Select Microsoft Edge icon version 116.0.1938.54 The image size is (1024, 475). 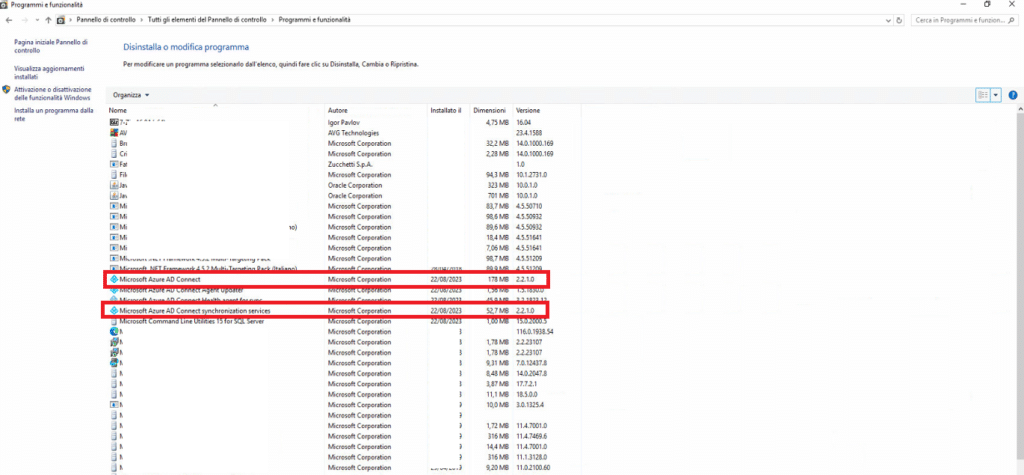(x=114, y=331)
